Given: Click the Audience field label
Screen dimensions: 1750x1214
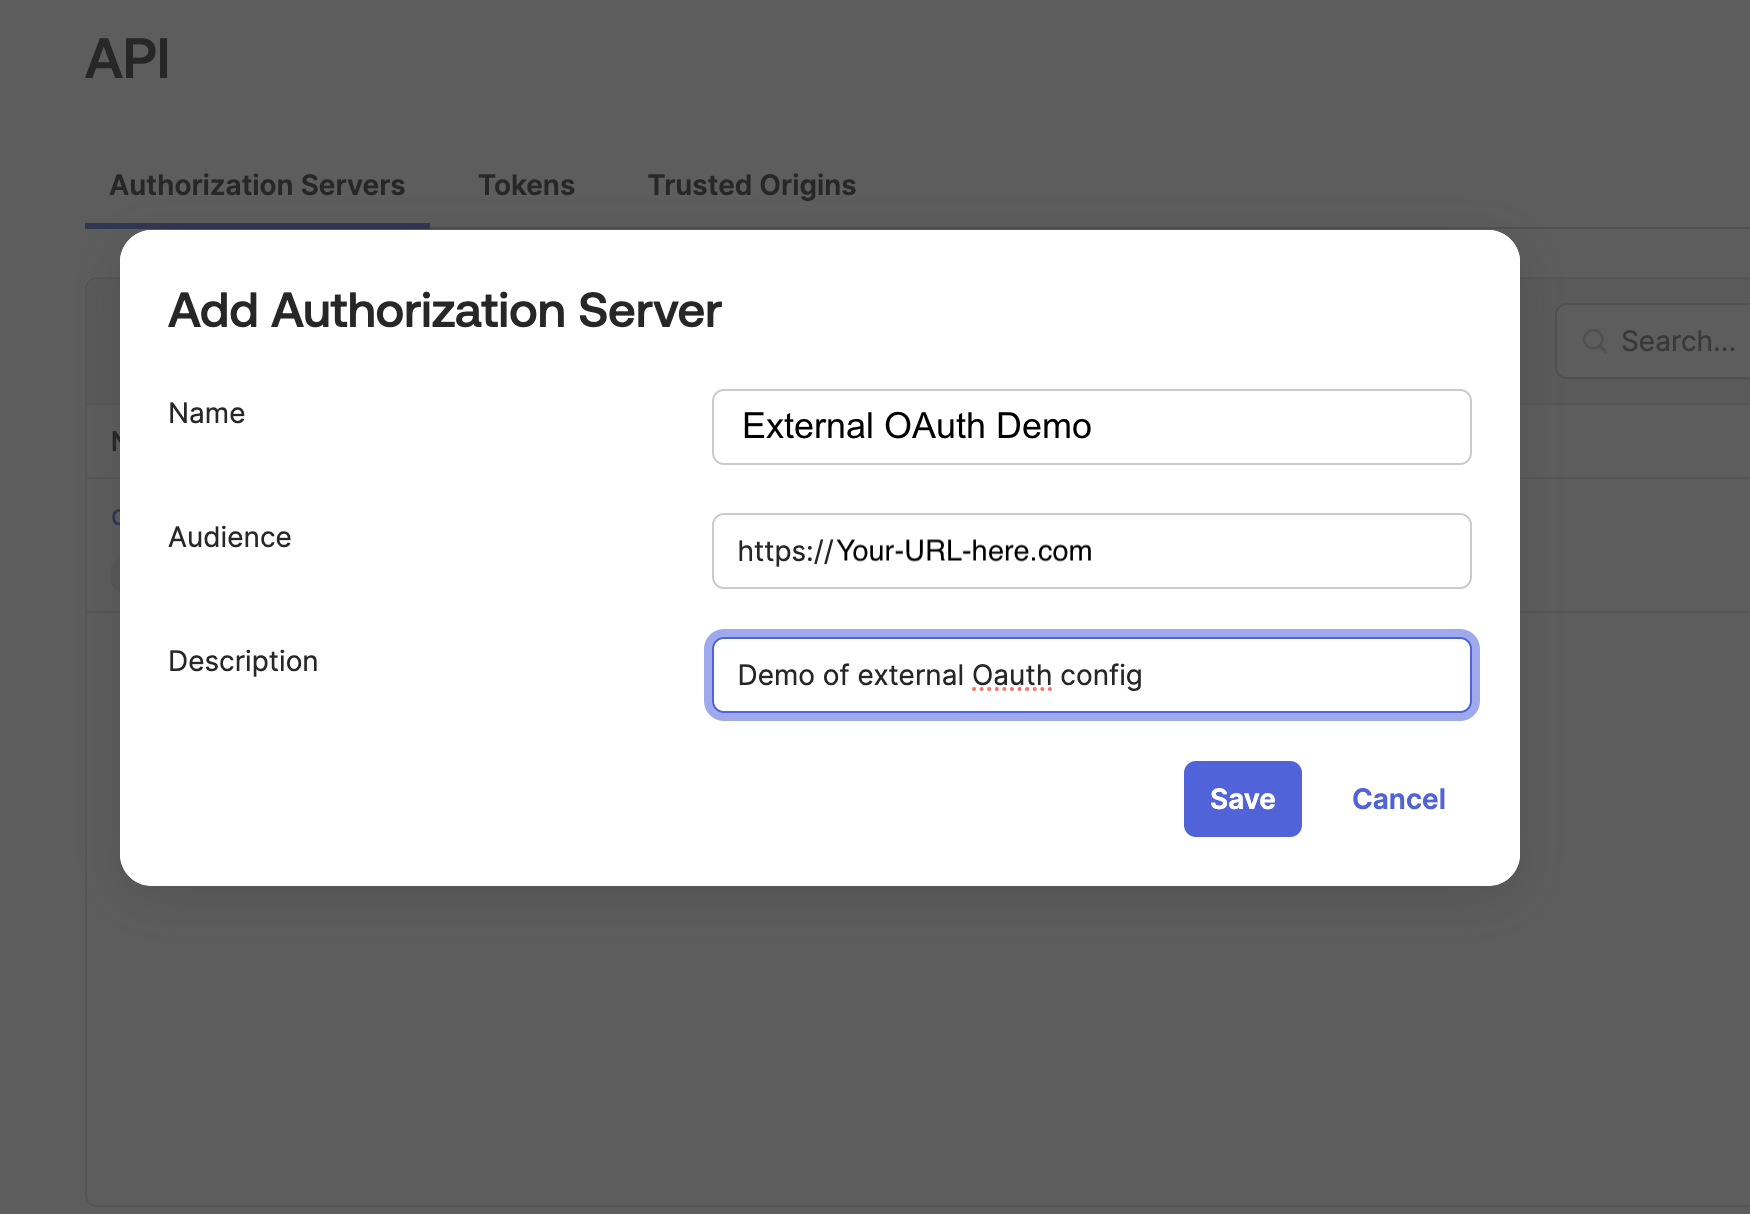Looking at the screenshot, I should [229, 537].
